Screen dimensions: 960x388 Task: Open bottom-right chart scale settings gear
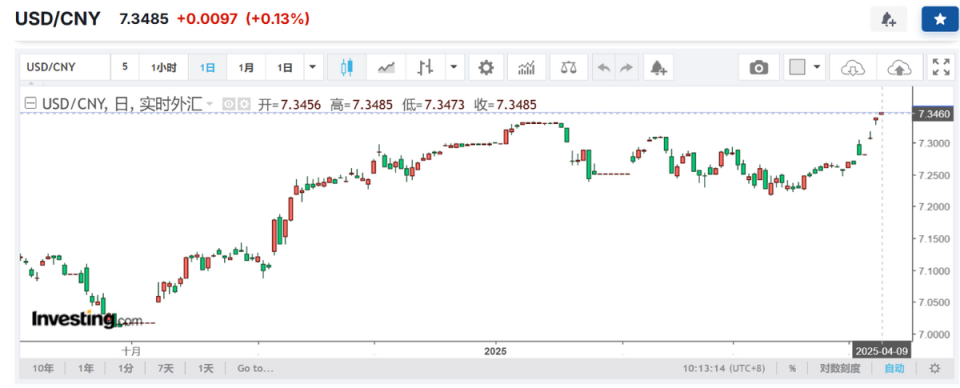(934, 368)
